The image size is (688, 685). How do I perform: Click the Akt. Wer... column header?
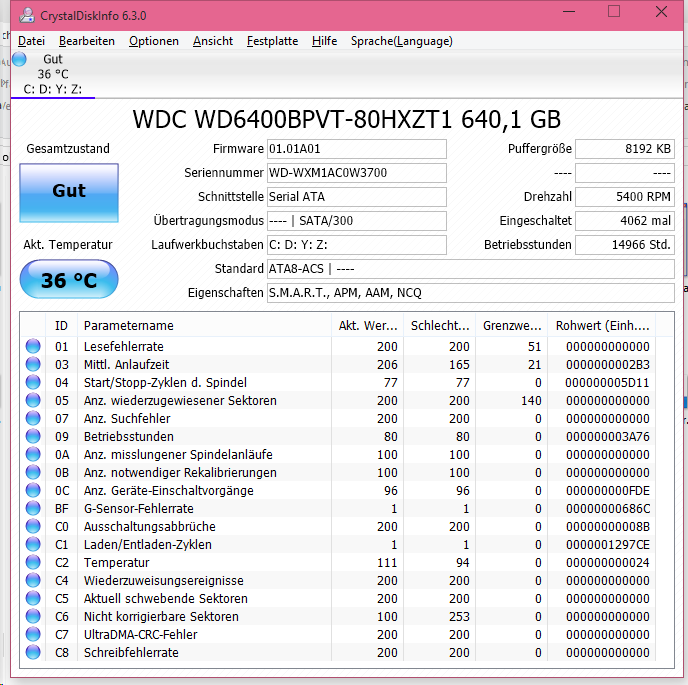tap(368, 326)
